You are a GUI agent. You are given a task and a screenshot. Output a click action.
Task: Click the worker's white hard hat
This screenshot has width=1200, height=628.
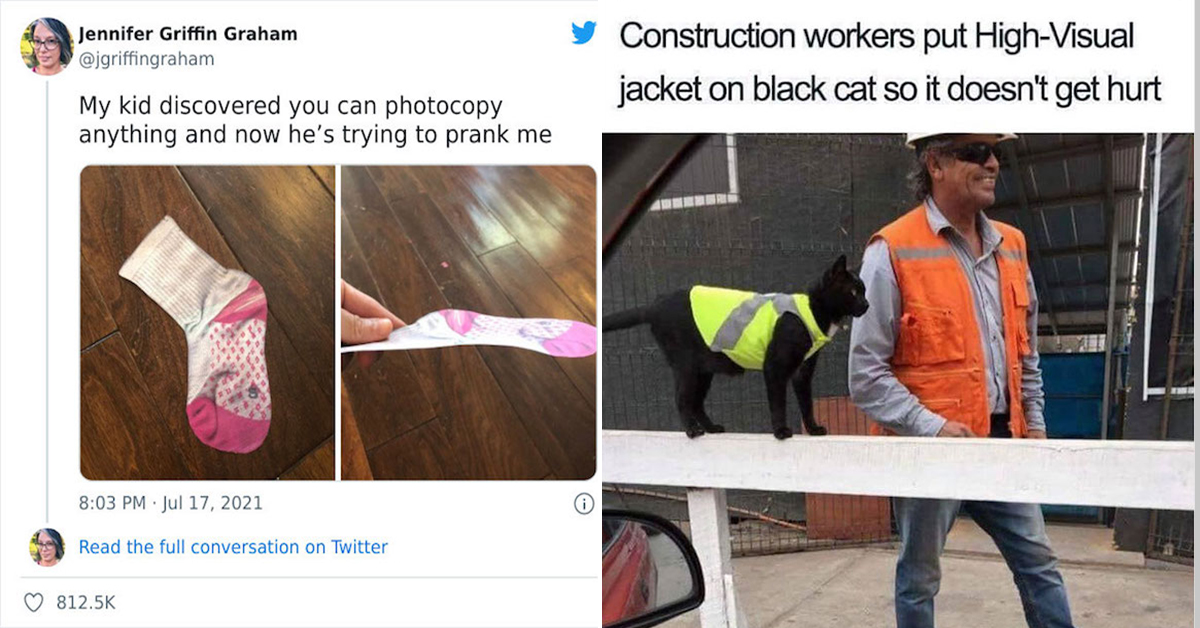tap(958, 139)
